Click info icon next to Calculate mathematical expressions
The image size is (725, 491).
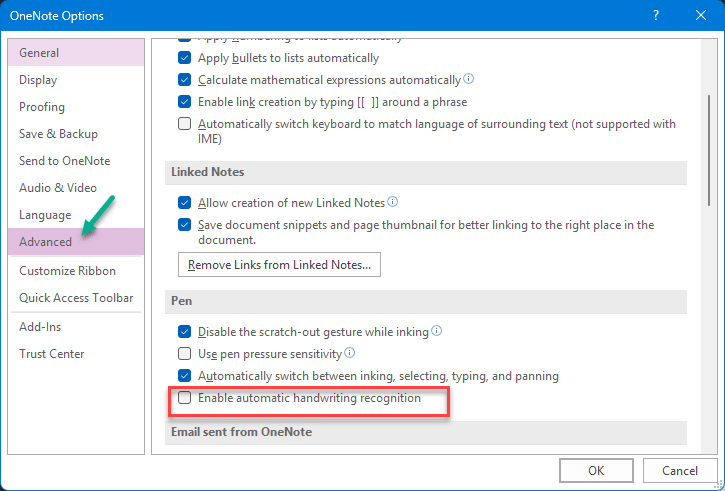pyautogui.click(x=468, y=79)
